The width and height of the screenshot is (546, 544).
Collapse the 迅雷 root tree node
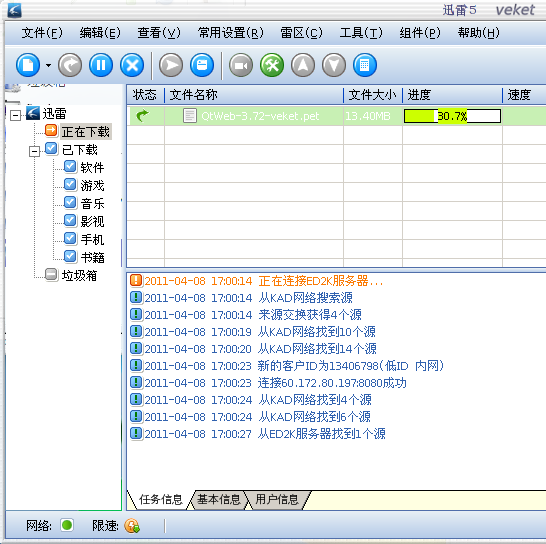[x=15, y=115]
